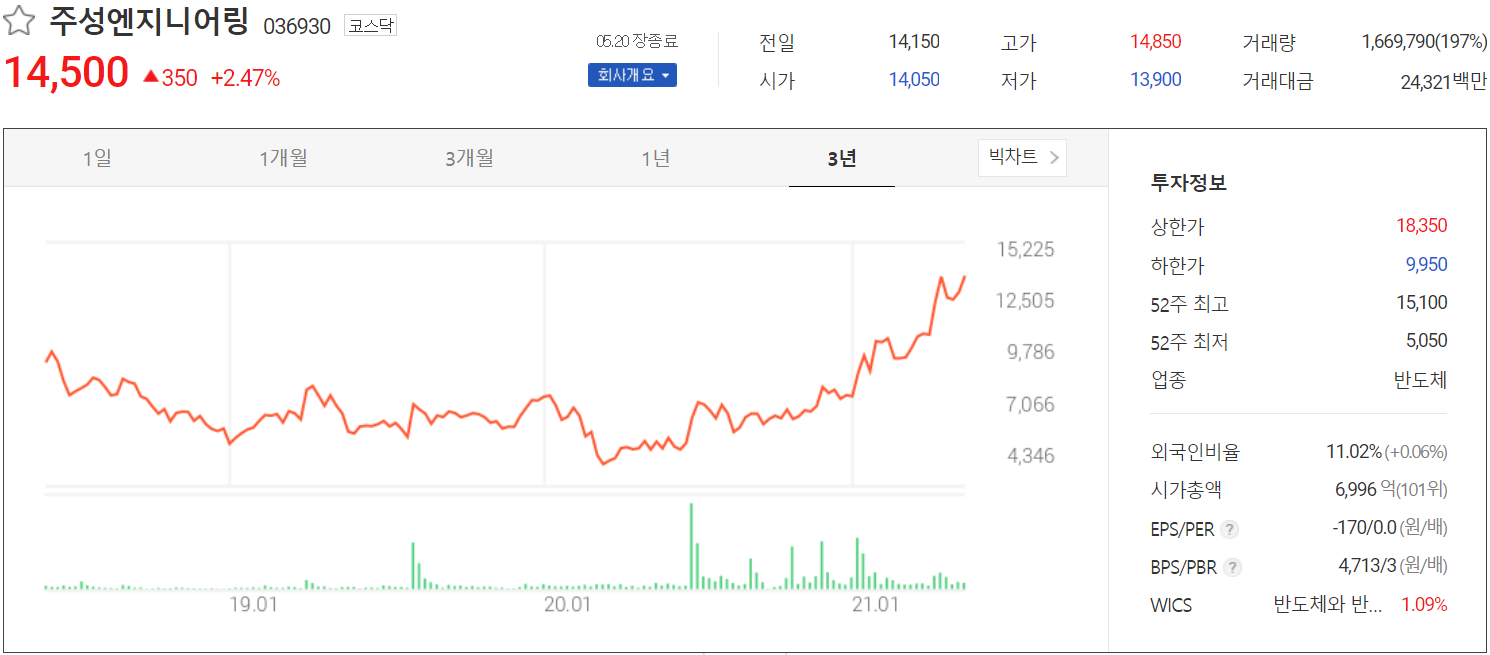
Task: Click the 업종 value 반도체
Action: [1421, 380]
